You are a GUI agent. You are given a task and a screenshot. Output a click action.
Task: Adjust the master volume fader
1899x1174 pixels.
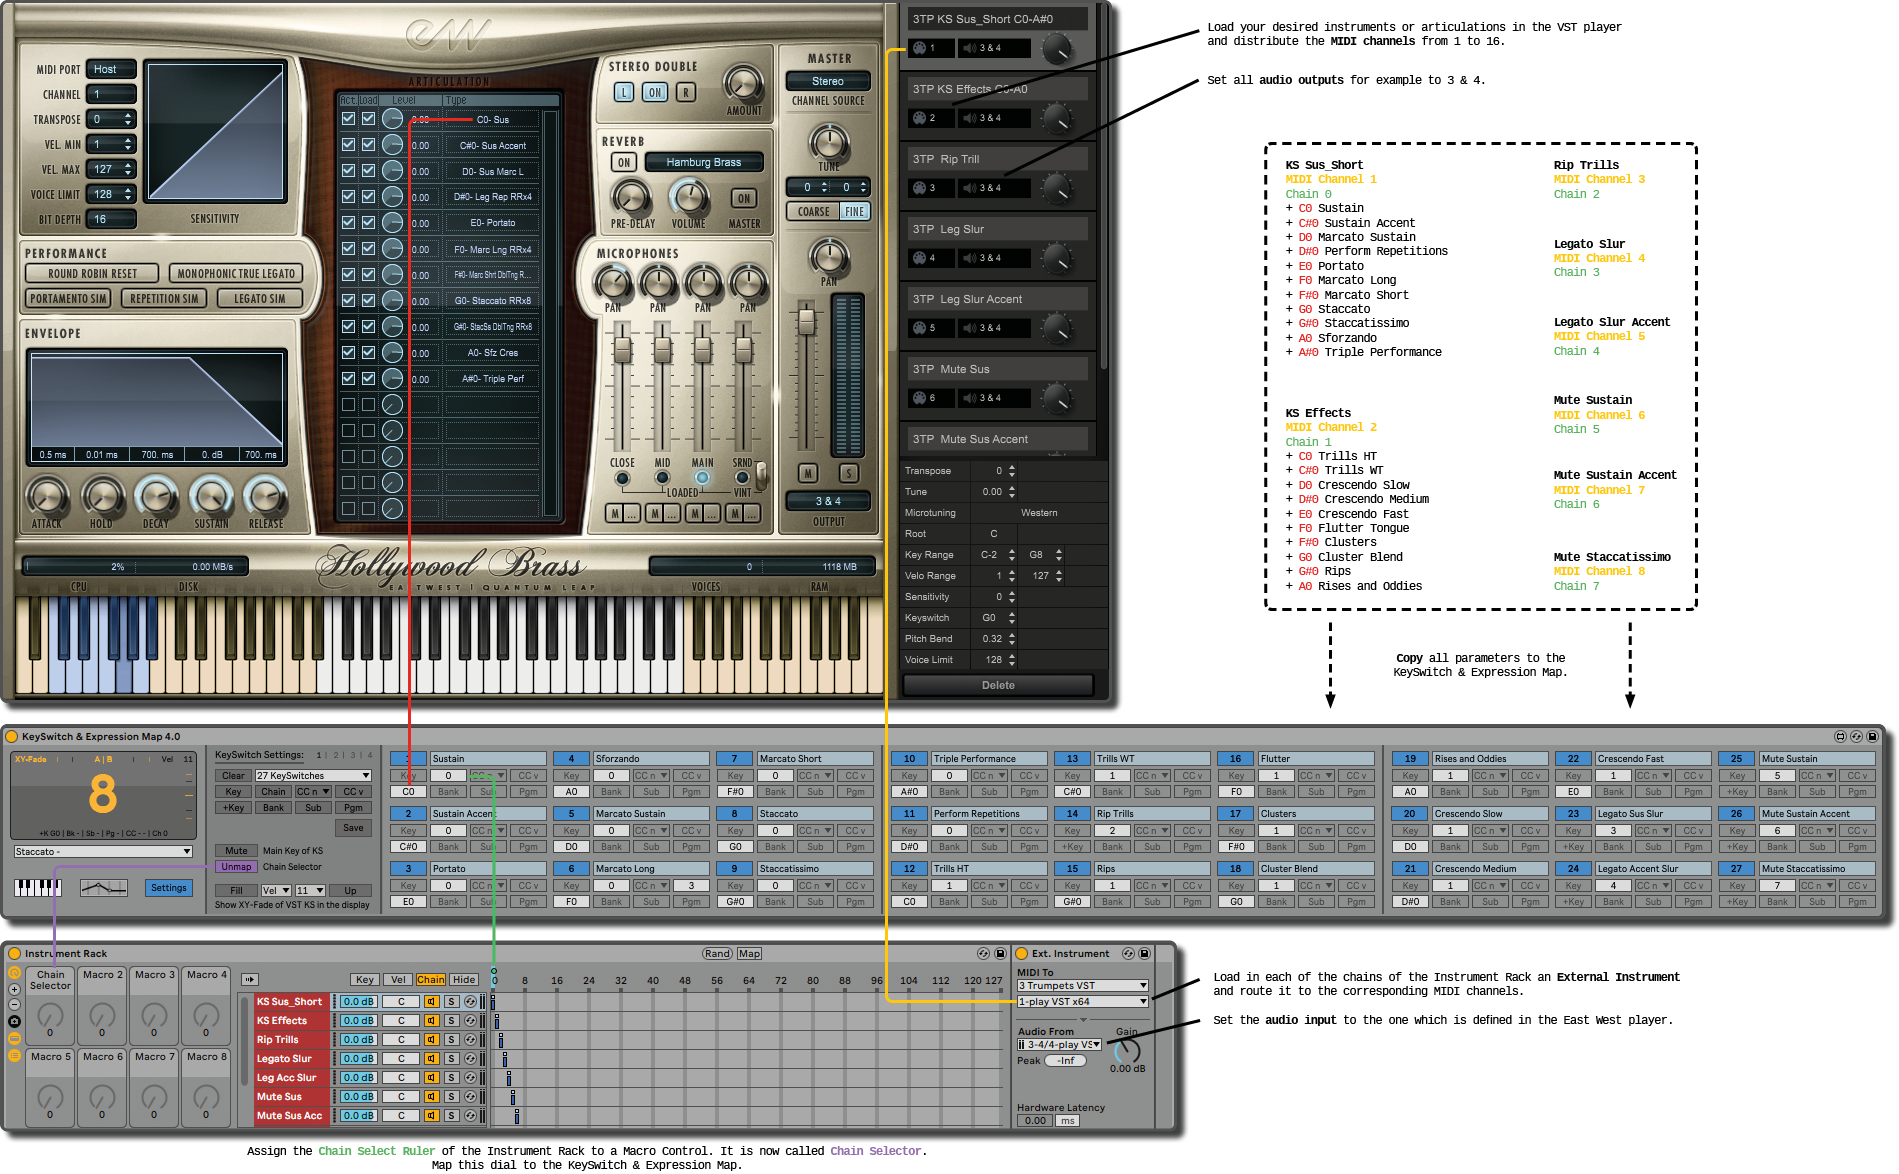pyautogui.click(x=806, y=321)
